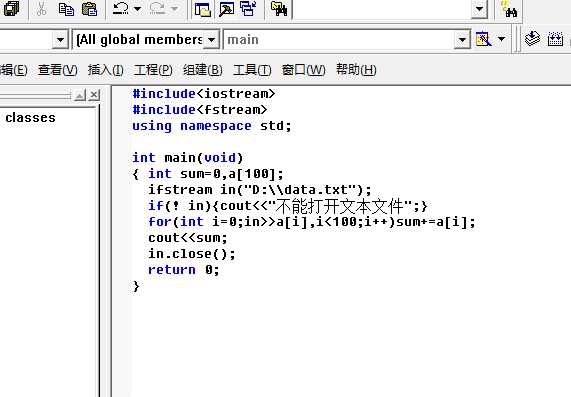
Task: Expand the WizardBar actions dropdown arrow
Action: click(x=501, y=39)
